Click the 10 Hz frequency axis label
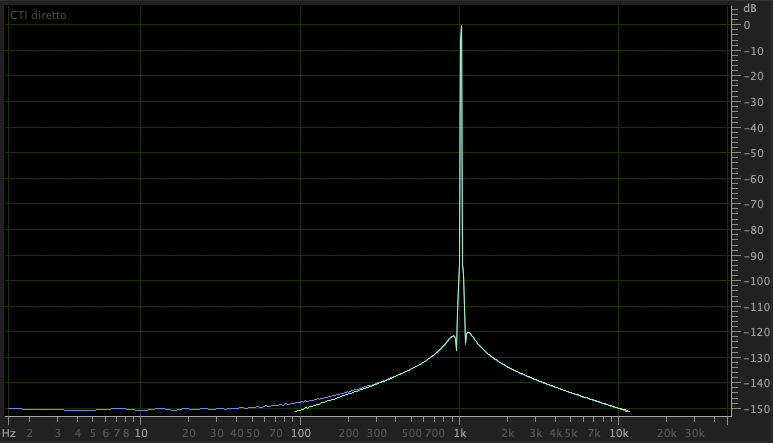This screenshot has height=443, width=773. coord(141,433)
